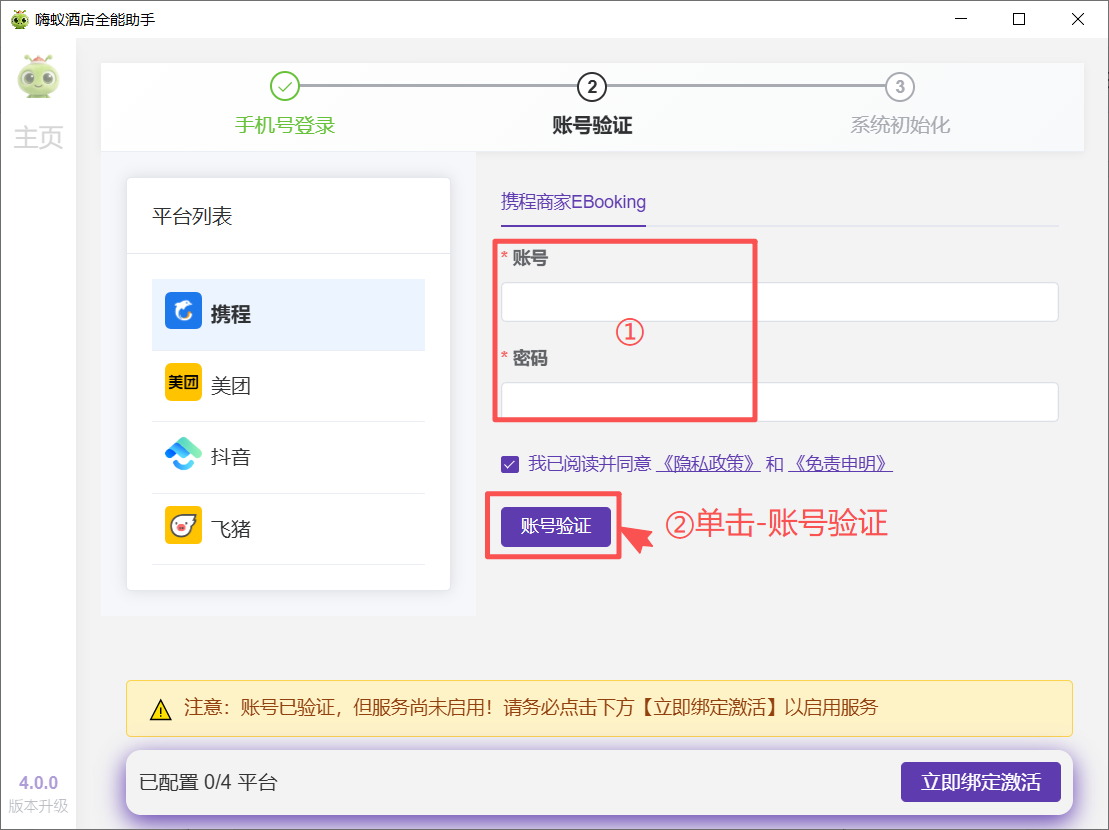
Task: Select the 美团 (Meituan) platform icon
Action: pyautogui.click(x=182, y=383)
